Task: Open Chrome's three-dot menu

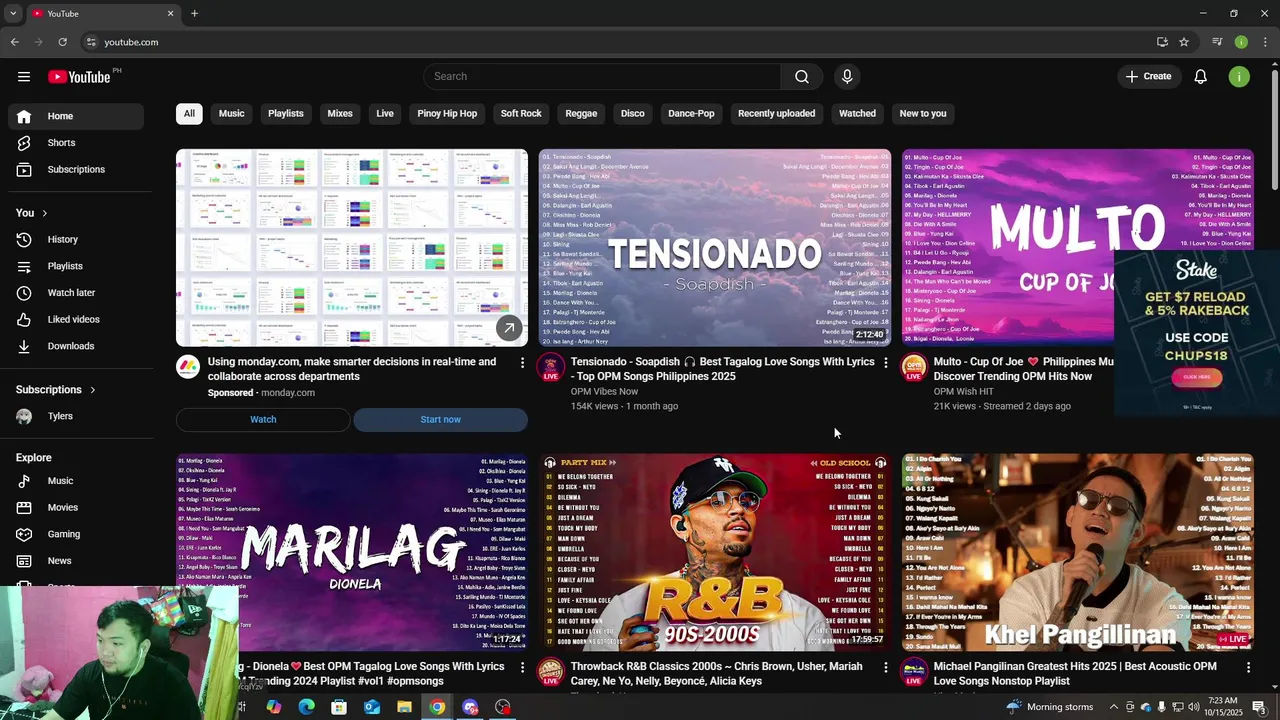Action: 1266,42
